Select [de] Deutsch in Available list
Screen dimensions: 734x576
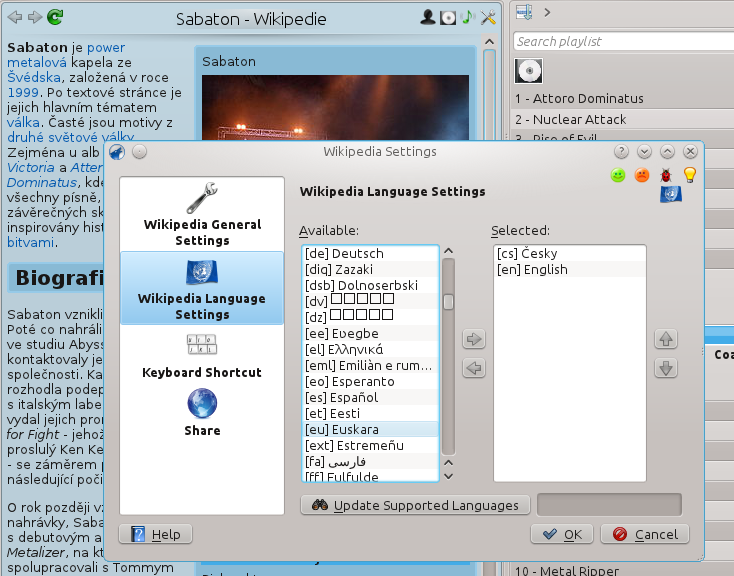point(370,253)
